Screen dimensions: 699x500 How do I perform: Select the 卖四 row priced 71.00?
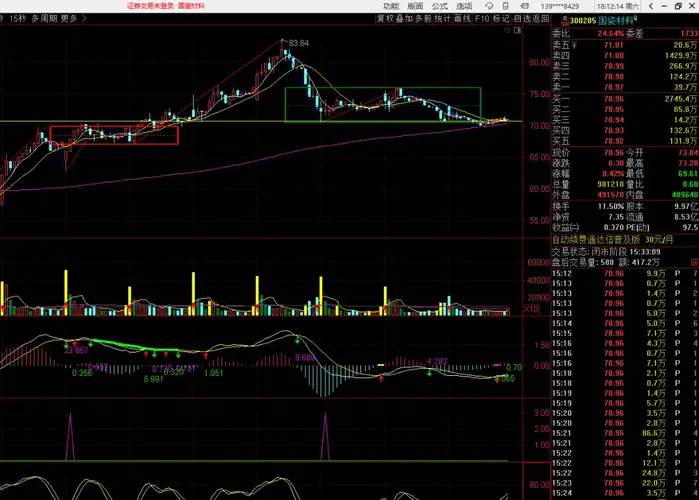625,56
